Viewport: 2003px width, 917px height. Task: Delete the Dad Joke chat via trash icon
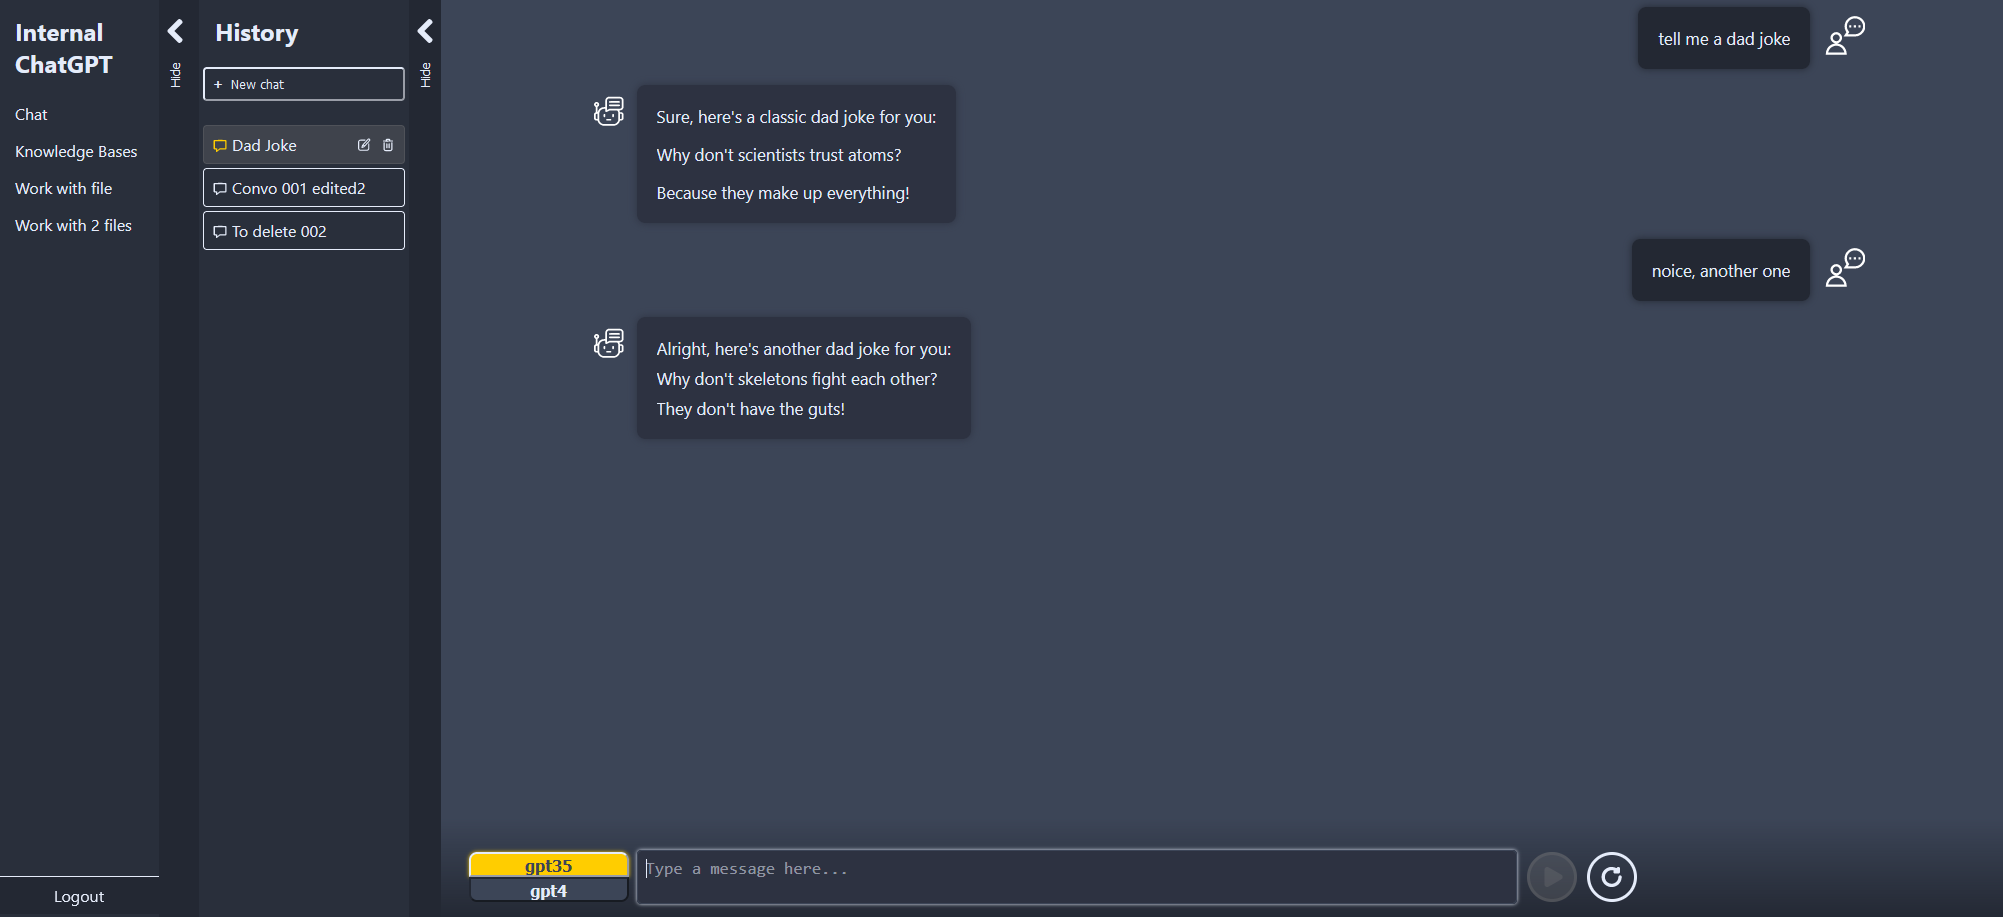pos(388,145)
